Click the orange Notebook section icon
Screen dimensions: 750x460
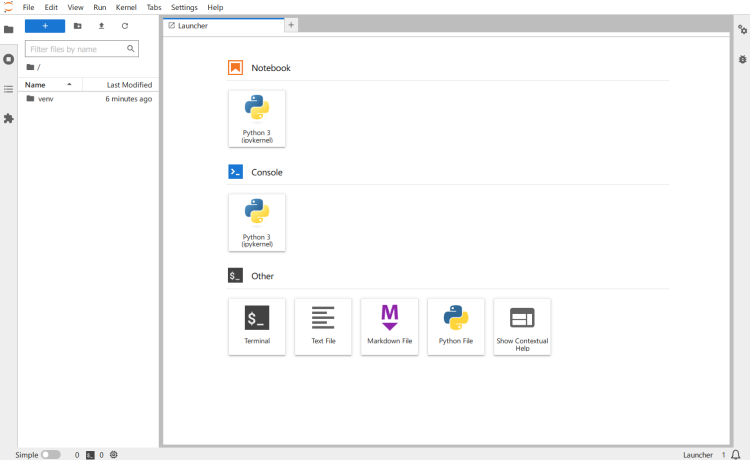tap(235, 68)
